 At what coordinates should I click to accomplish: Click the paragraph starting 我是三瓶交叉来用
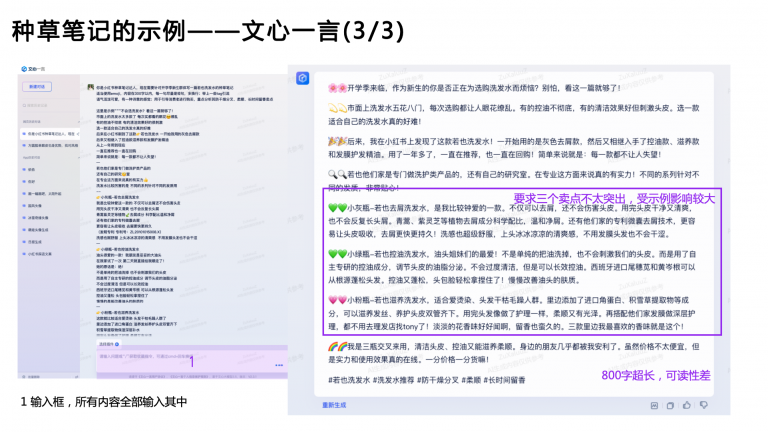pyautogui.click(x=514, y=353)
